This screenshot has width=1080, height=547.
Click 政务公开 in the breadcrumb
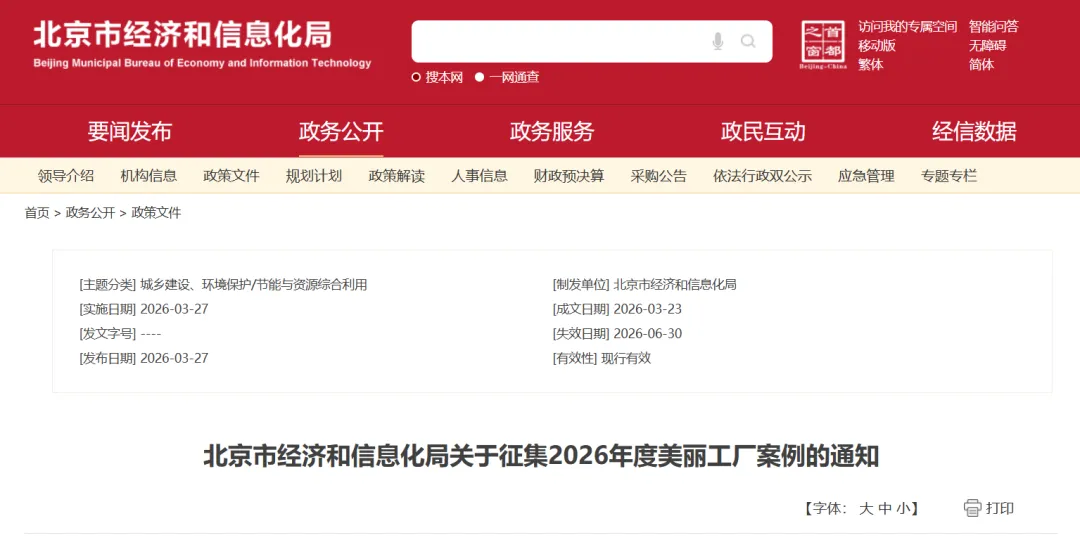tap(90, 213)
